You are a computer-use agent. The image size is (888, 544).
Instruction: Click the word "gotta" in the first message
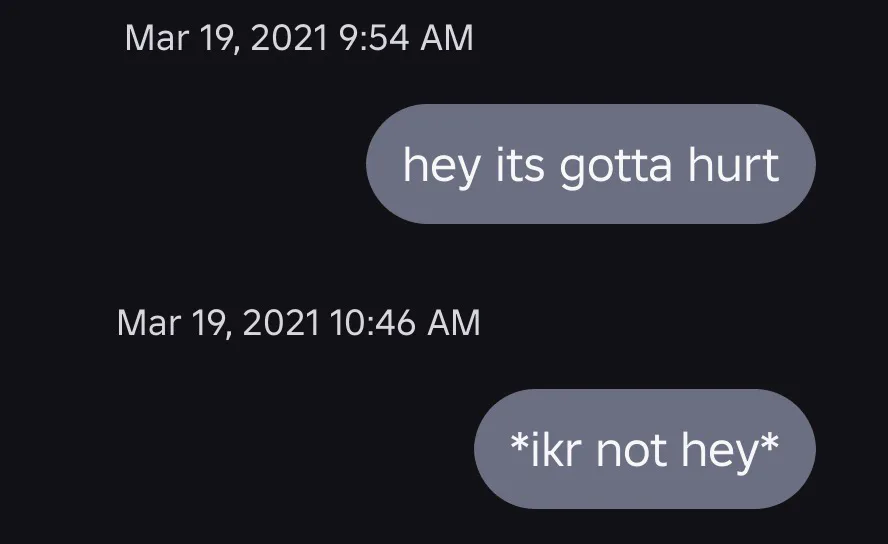615,166
